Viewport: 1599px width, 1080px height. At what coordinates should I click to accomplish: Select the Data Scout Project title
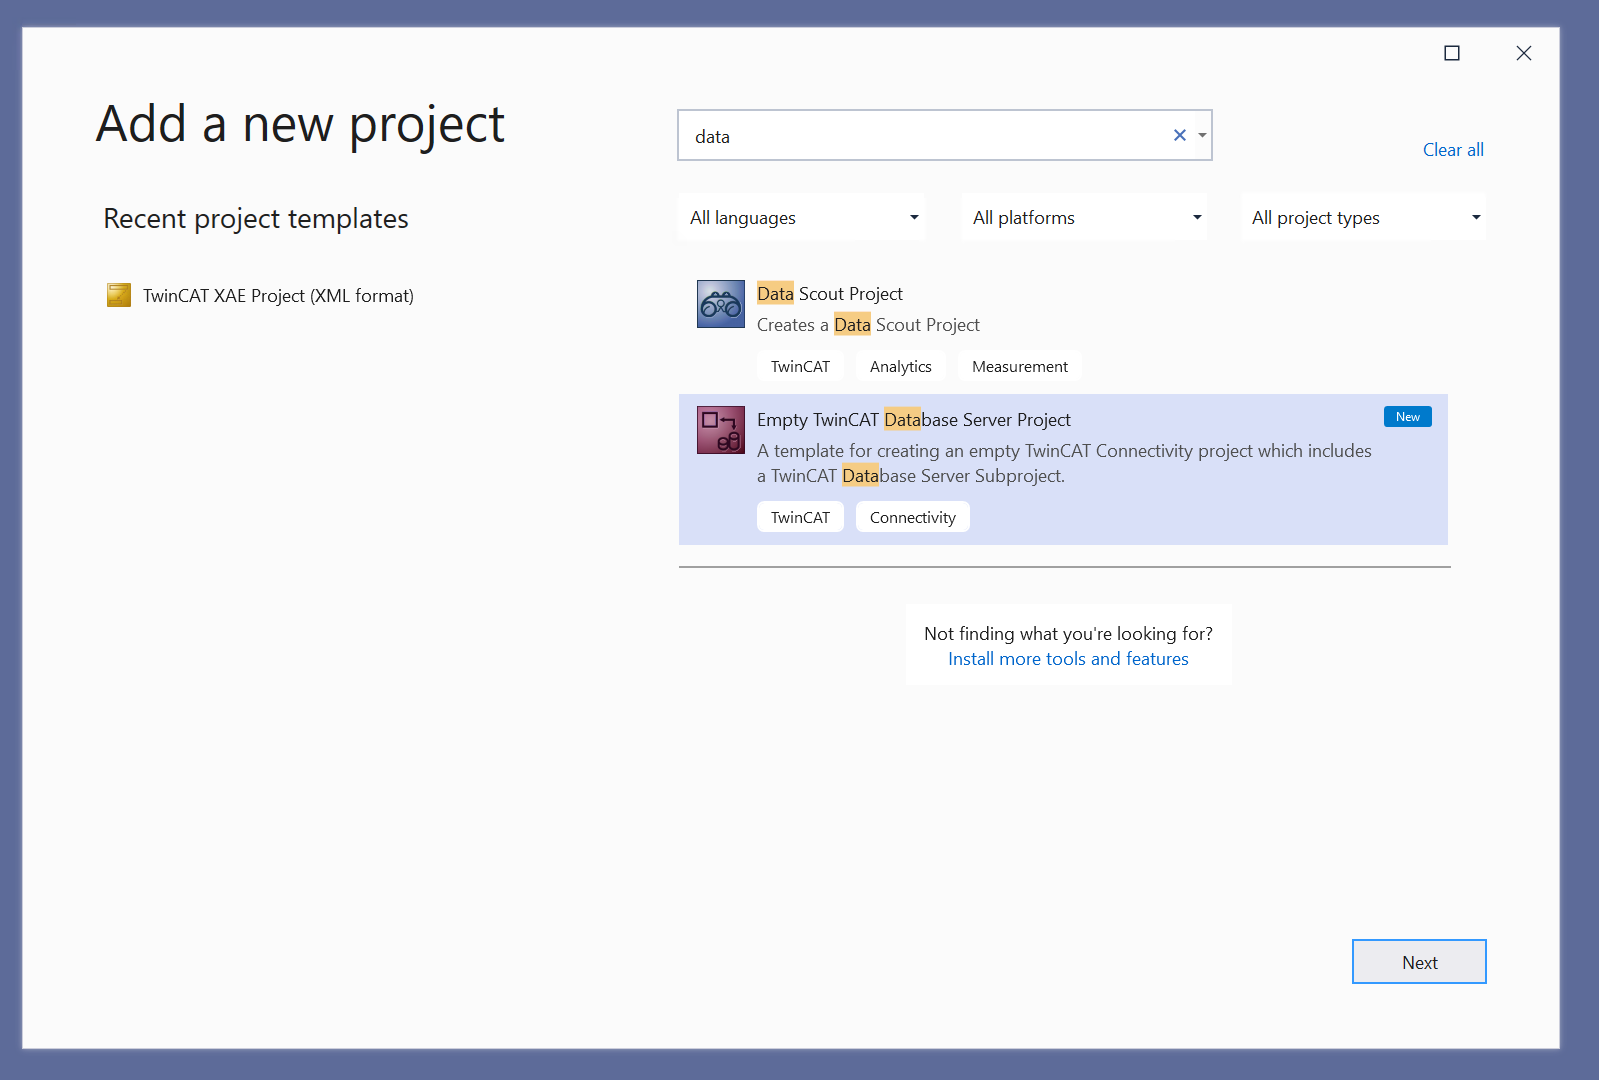[x=830, y=294]
